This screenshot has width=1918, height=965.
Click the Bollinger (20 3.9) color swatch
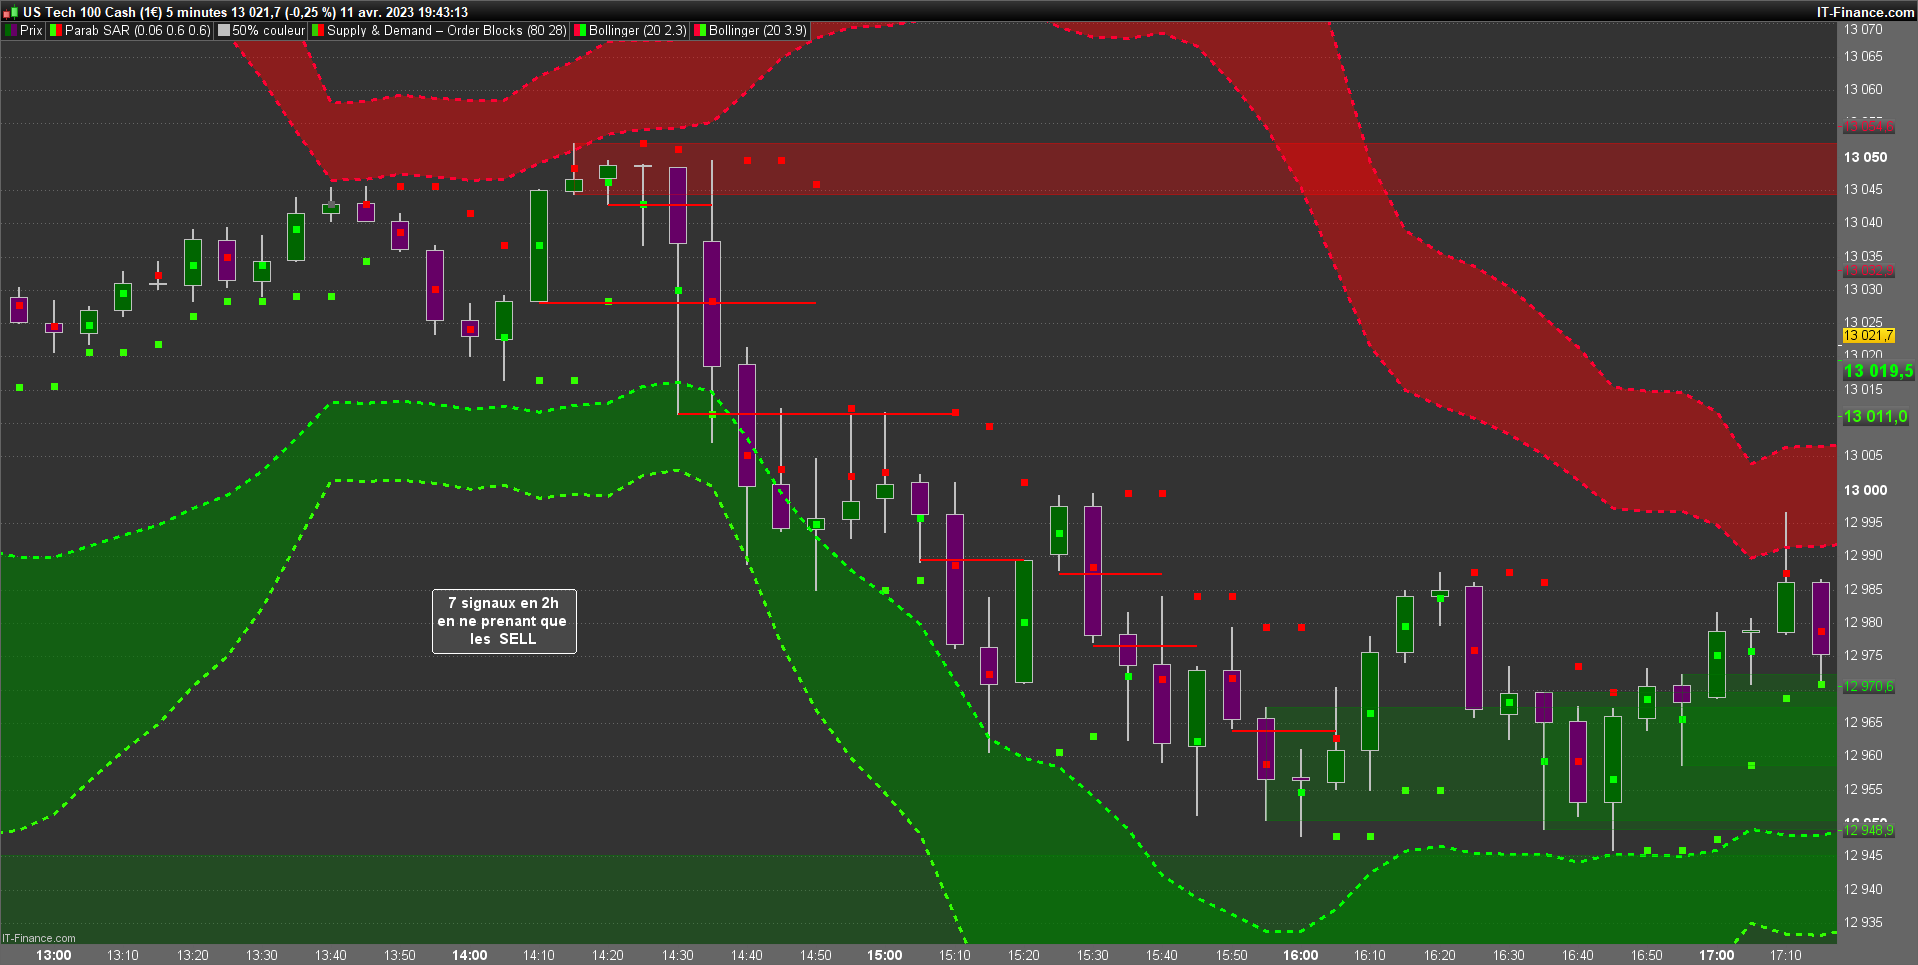click(x=700, y=31)
